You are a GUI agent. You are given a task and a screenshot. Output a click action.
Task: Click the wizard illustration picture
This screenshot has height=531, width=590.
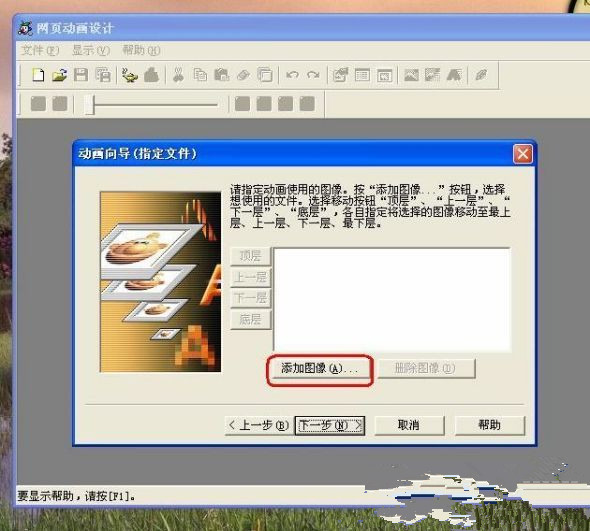tap(160, 282)
